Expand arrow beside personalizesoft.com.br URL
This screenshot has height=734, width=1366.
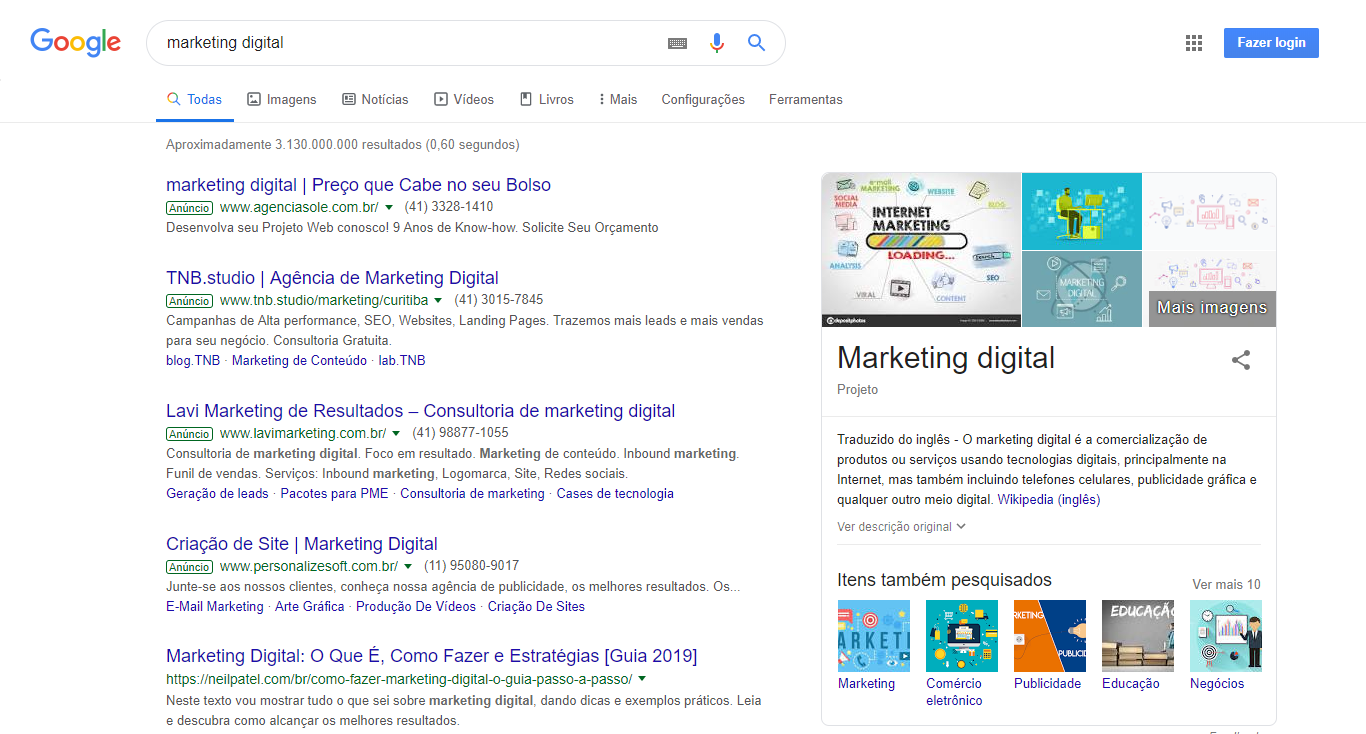click(408, 567)
